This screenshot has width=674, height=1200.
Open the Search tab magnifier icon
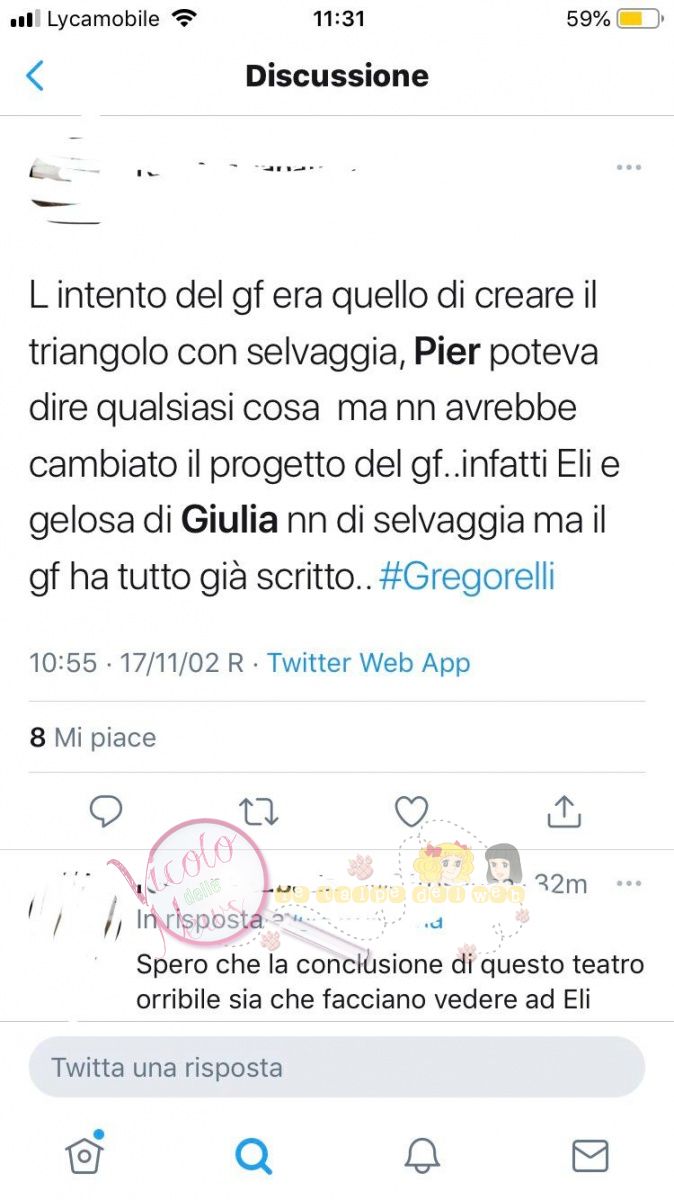[253, 1156]
